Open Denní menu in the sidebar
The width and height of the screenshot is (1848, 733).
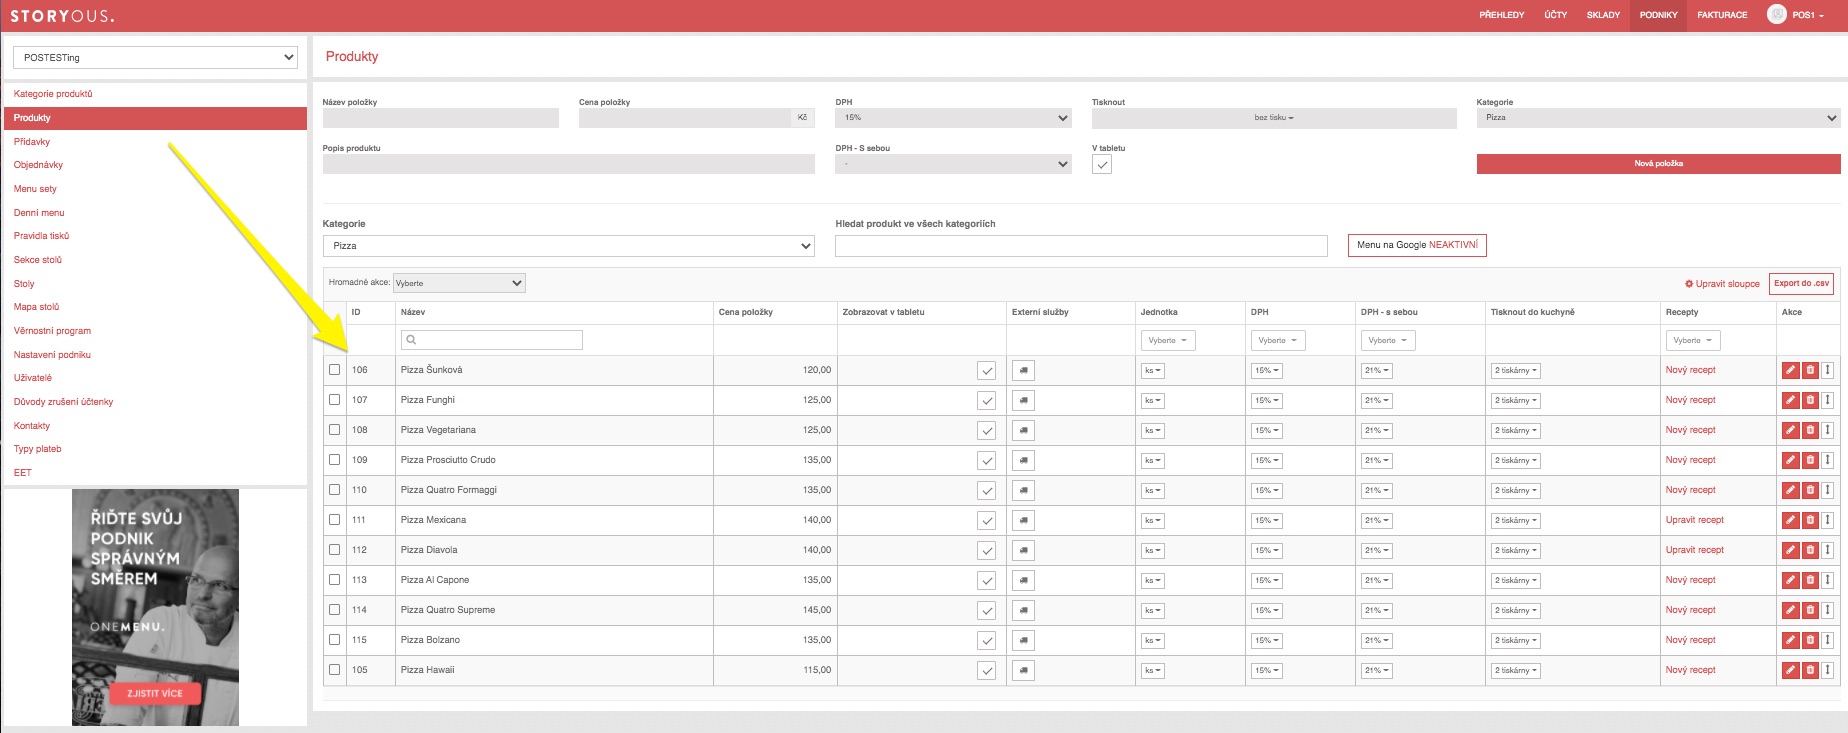[x=39, y=213]
